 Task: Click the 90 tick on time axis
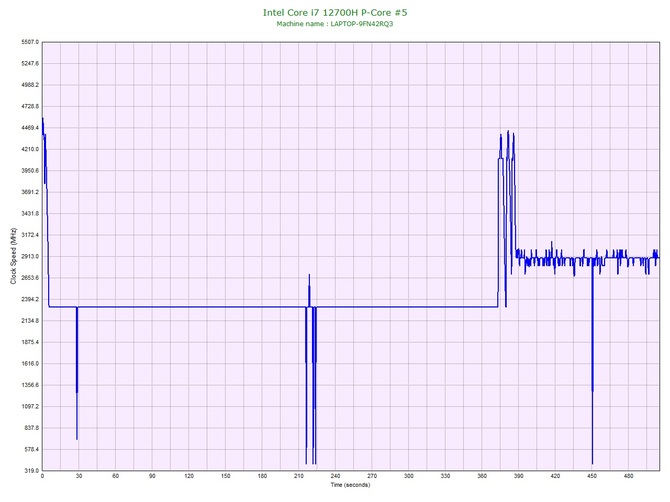pos(152,476)
